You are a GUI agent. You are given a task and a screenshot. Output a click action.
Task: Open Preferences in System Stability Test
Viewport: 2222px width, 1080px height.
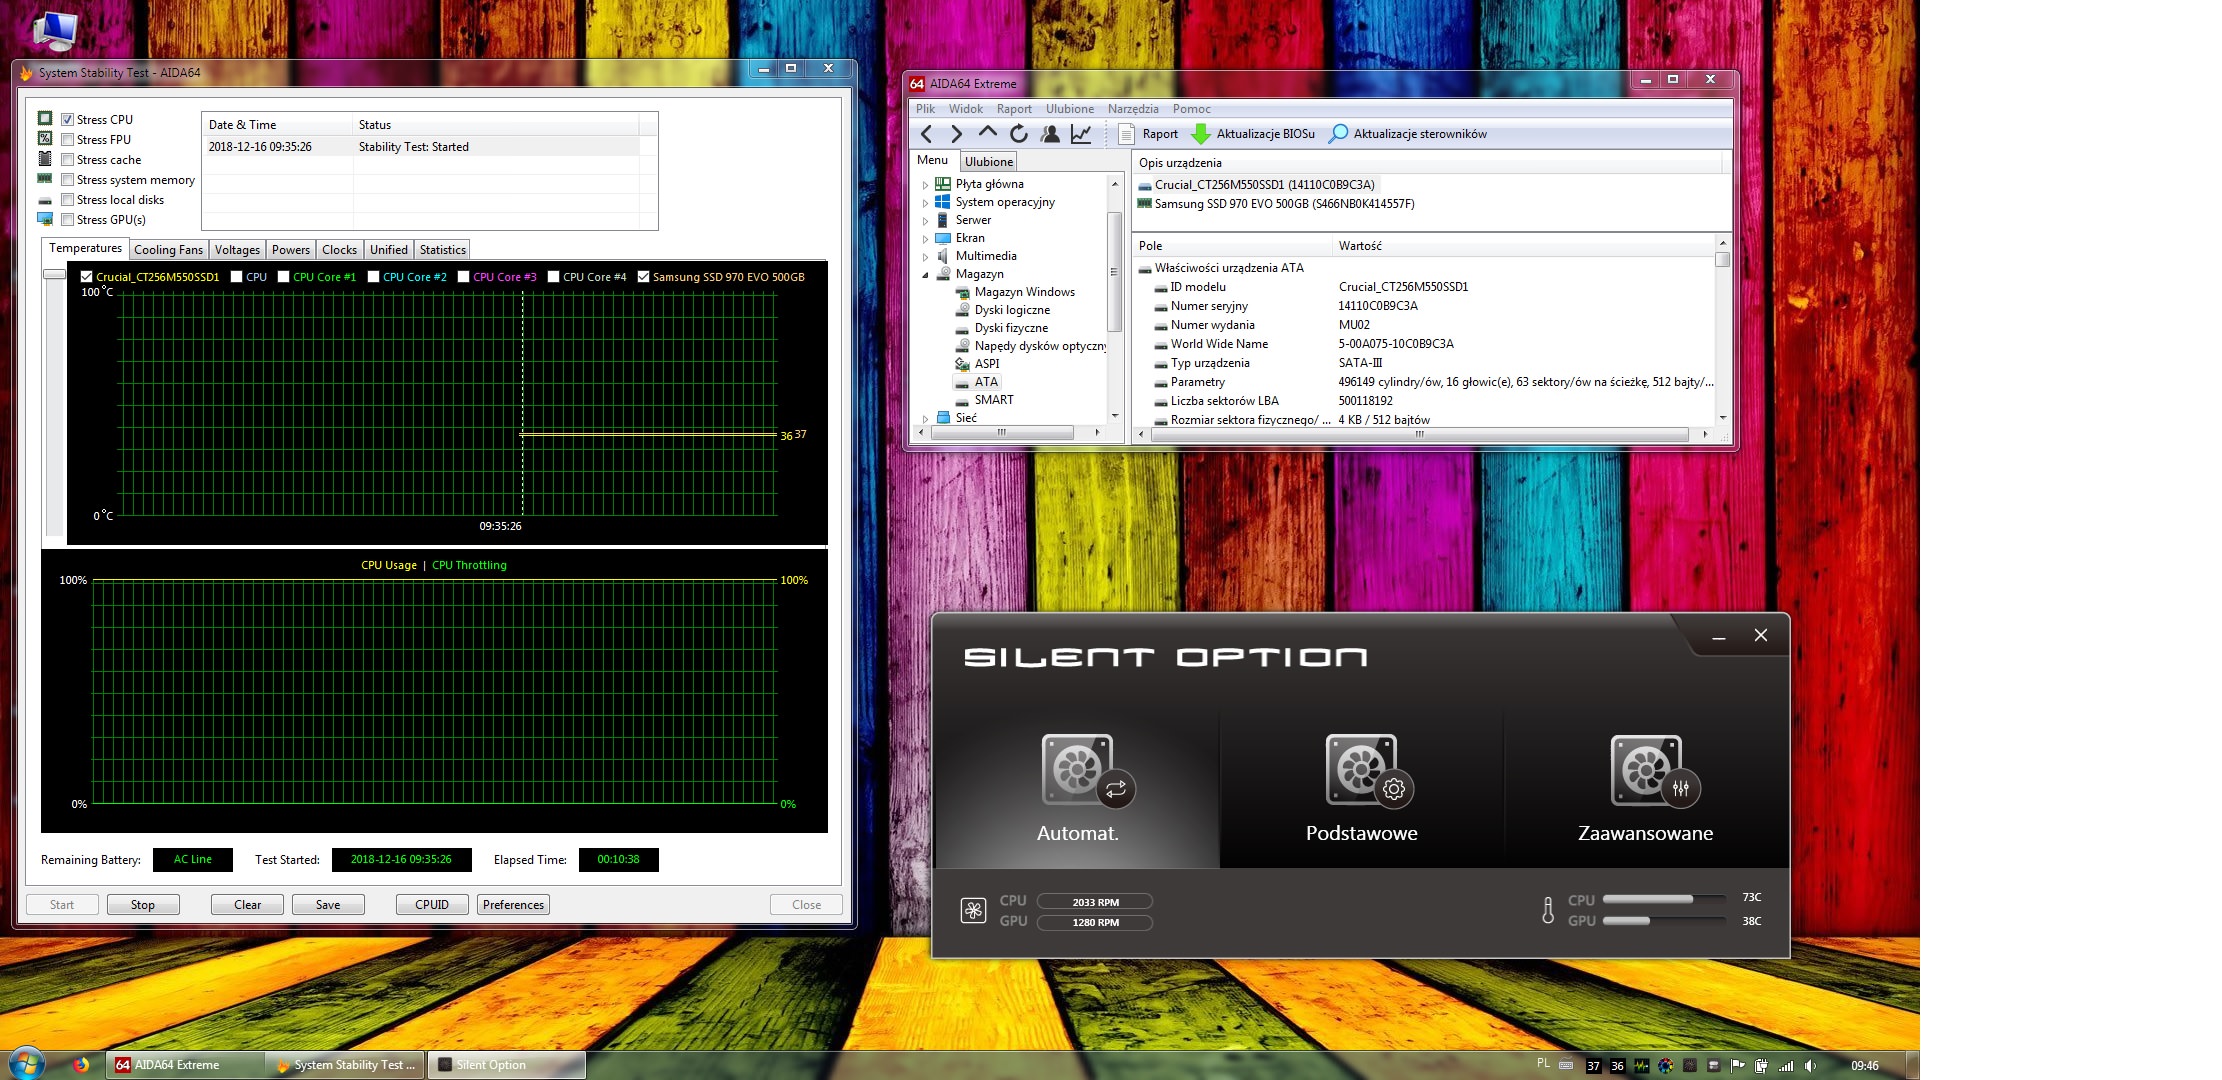pyautogui.click(x=513, y=905)
